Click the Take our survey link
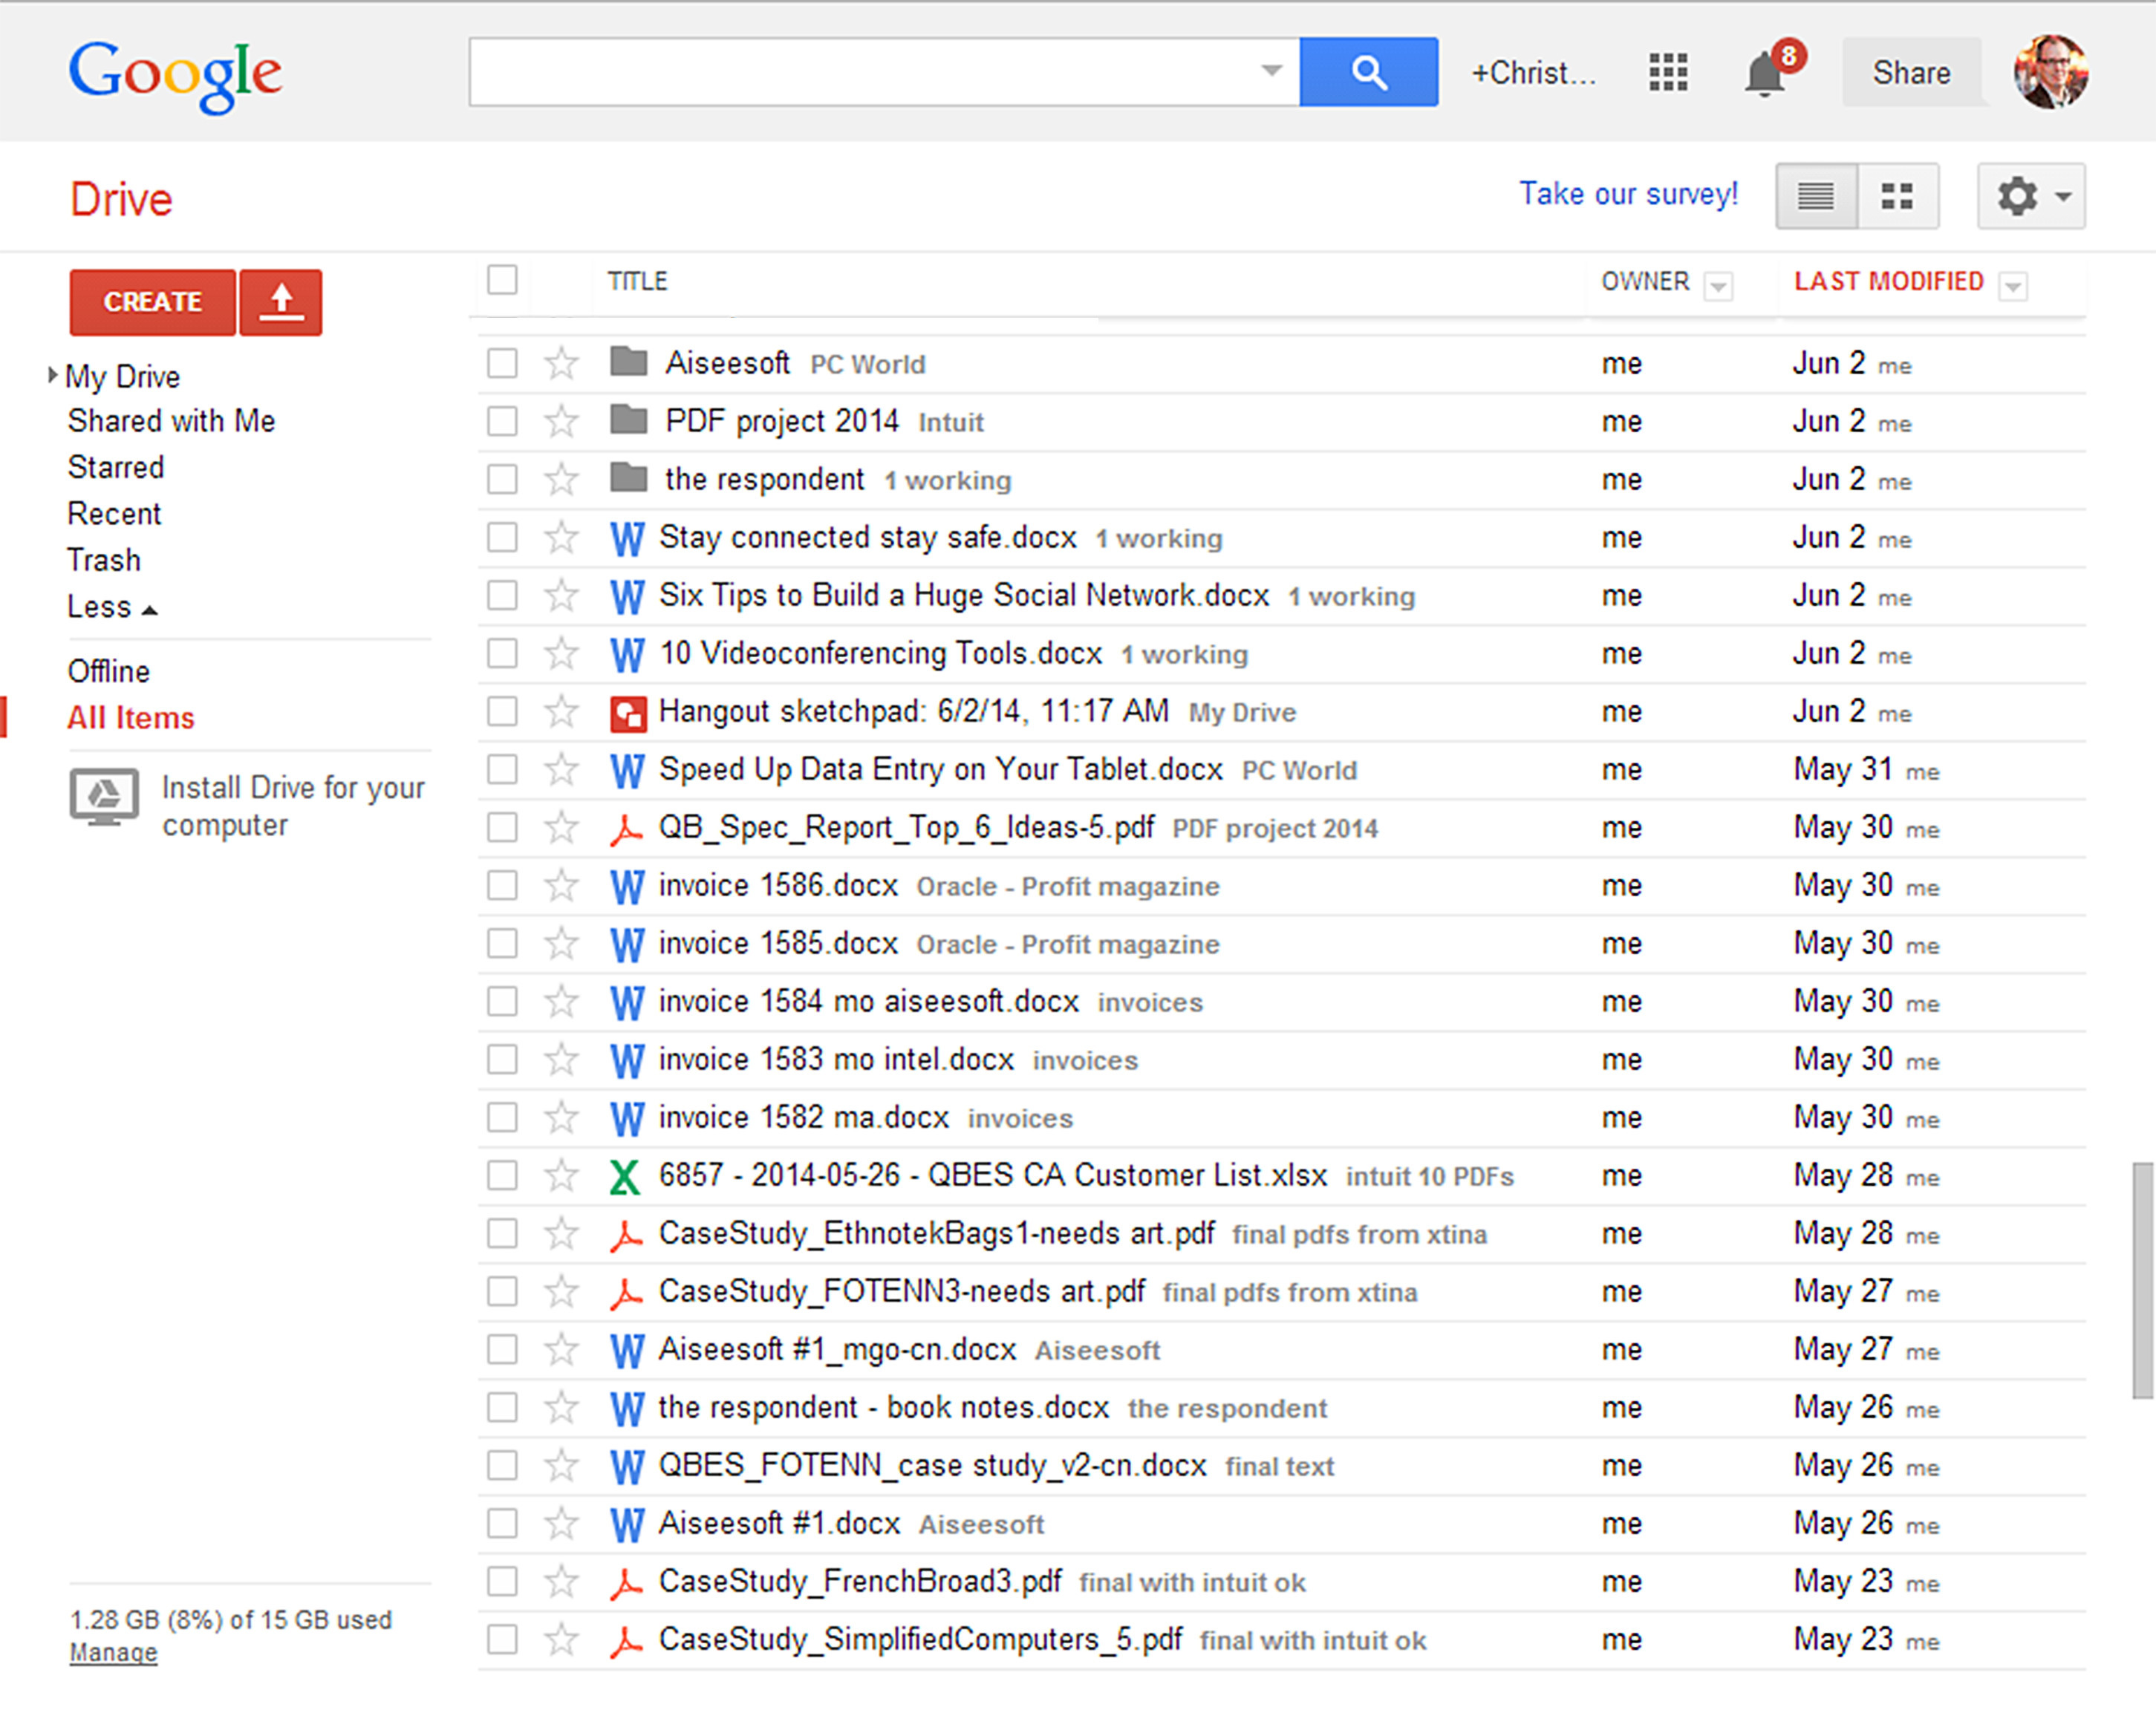 (1627, 193)
